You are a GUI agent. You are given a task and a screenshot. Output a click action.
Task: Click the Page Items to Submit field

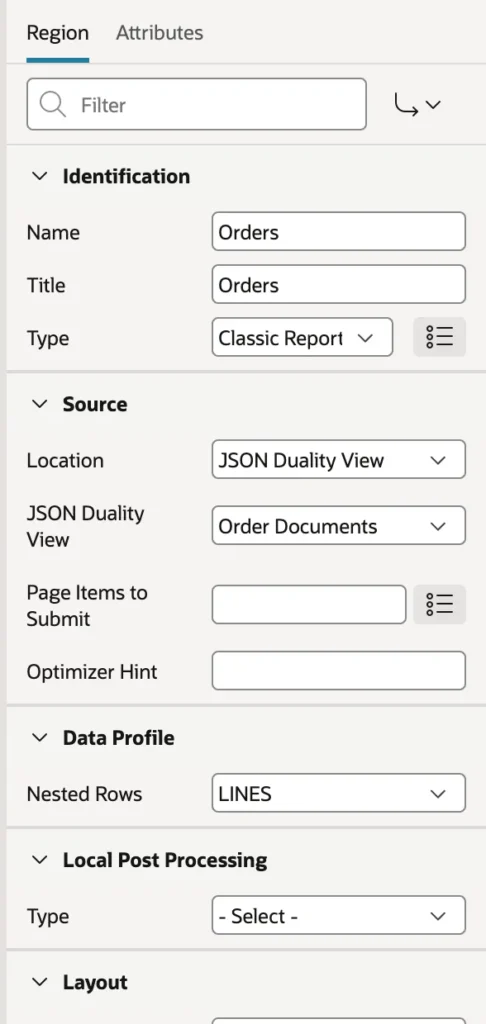309,605
